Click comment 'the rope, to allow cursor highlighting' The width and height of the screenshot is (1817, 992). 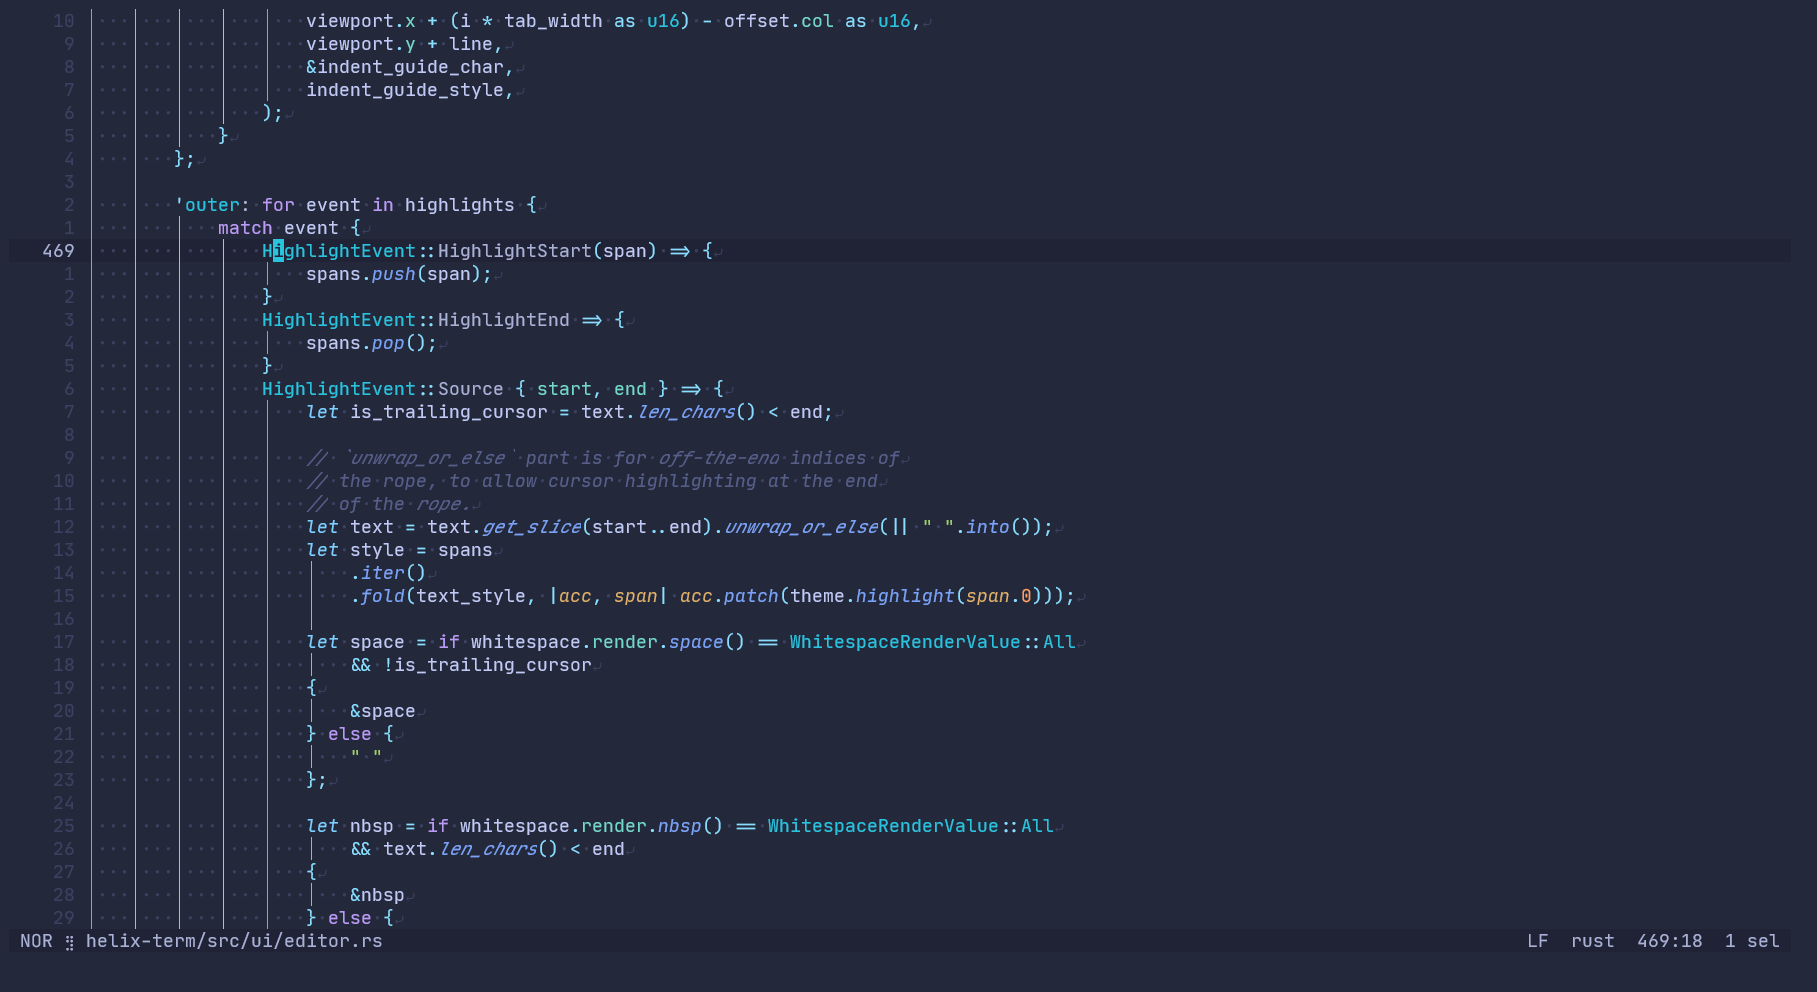click(x=548, y=481)
